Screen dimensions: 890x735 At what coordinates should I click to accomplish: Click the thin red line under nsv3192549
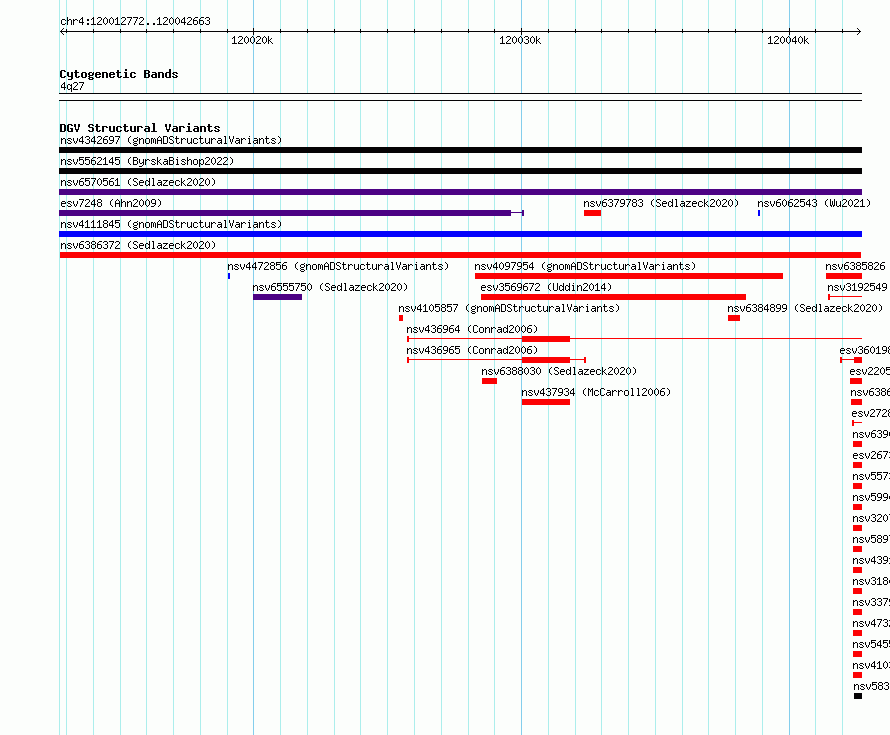coord(845,297)
